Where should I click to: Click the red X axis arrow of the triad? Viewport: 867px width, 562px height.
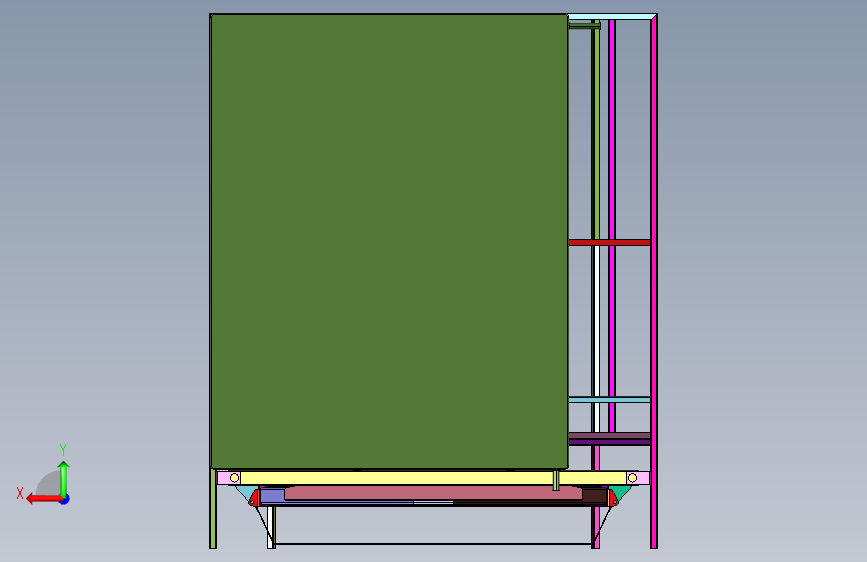pyautogui.click(x=44, y=499)
